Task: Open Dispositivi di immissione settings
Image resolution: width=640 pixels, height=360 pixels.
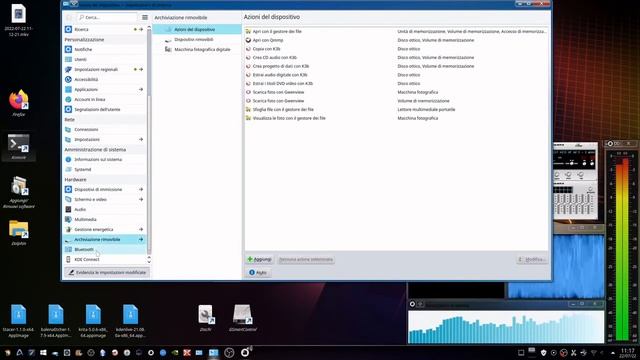Action: (x=104, y=189)
